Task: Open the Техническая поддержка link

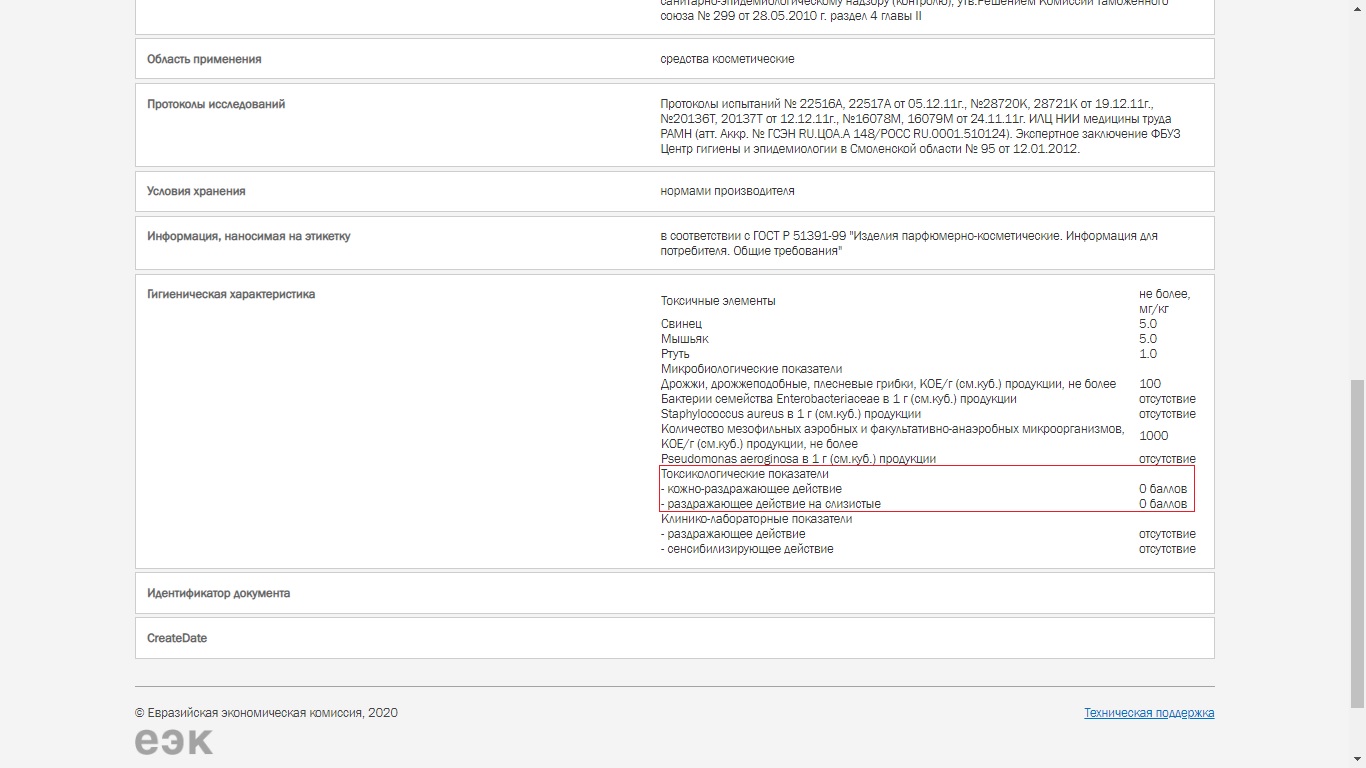Action: coord(1149,713)
